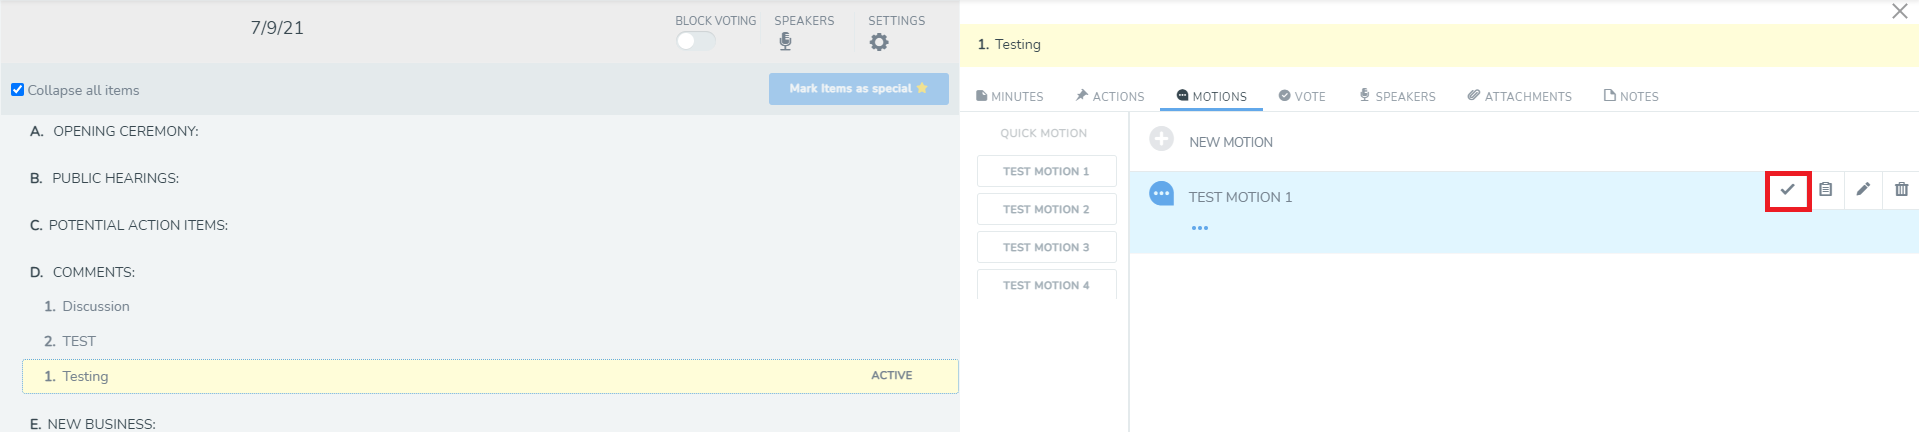The height and width of the screenshot is (432, 1919).
Task: Click the speech bubble icon beside Test Motion 1
Action: pyautogui.click(x=1161, y=193)
